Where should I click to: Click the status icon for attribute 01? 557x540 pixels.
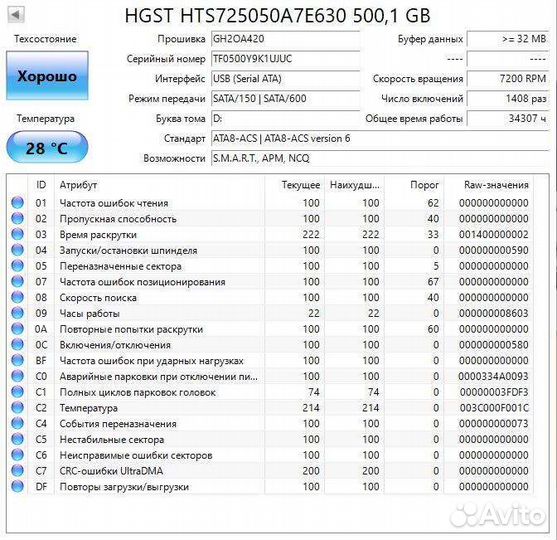(x=17, y=202)
